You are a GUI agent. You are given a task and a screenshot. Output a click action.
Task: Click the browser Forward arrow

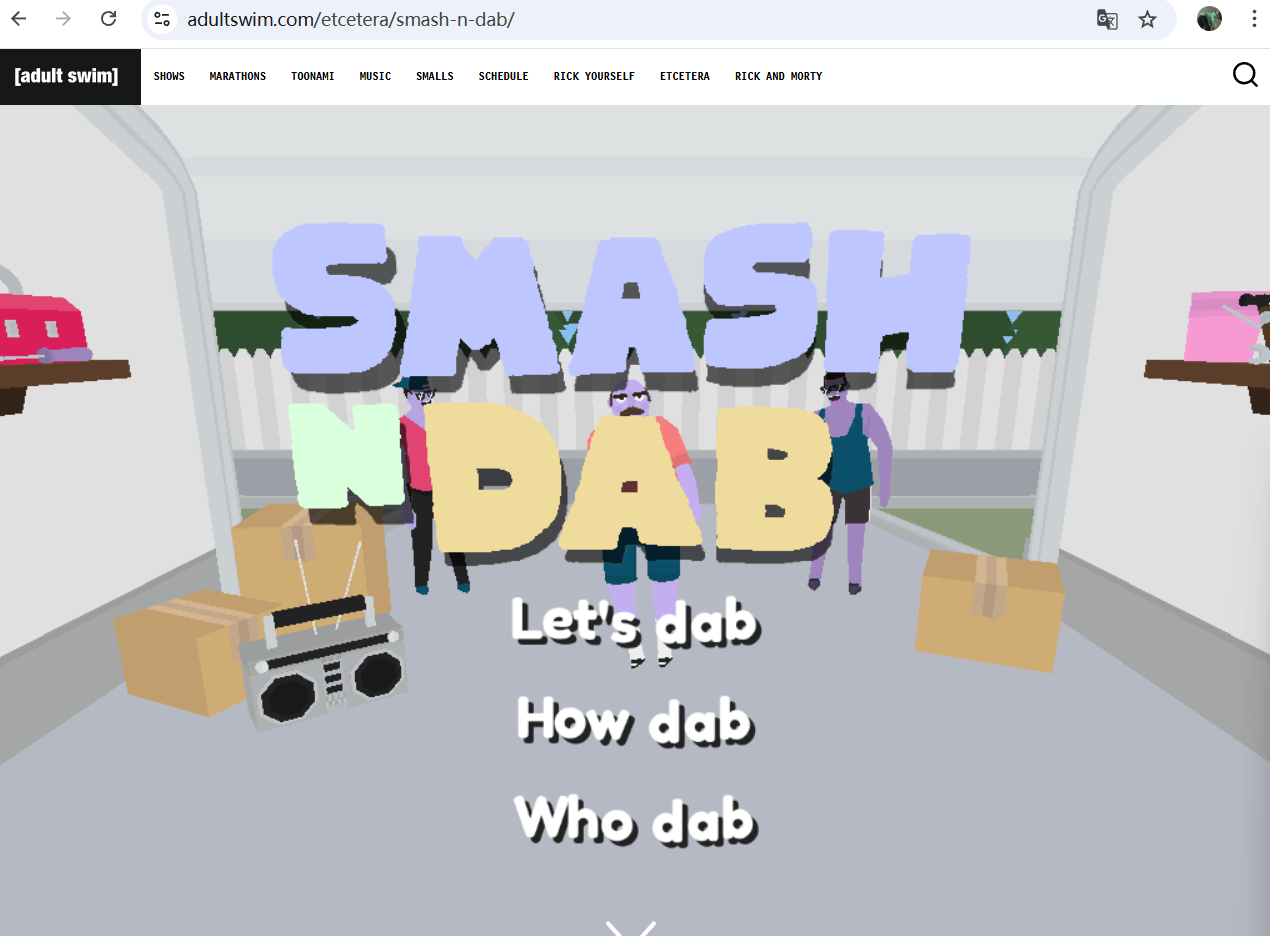coord(63,19)
